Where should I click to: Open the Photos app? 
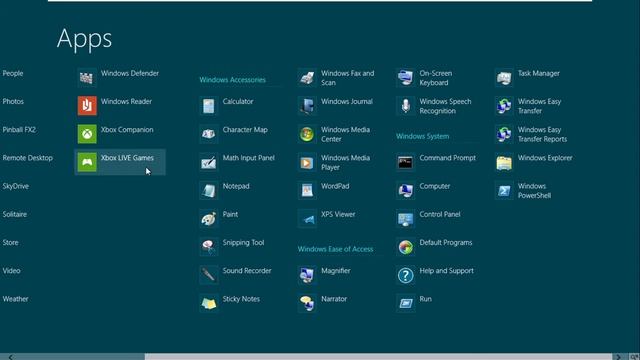pyautogui.click(x=13, y=102)
